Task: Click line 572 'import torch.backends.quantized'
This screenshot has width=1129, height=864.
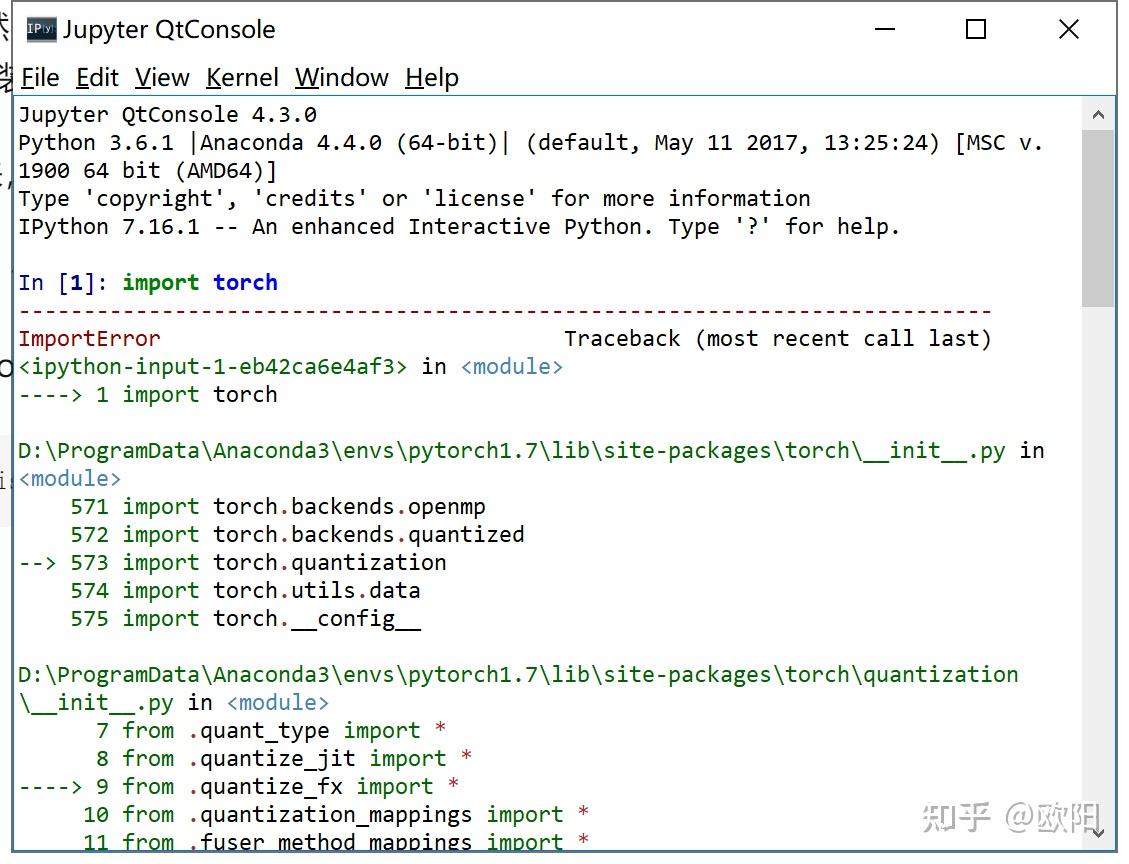Action: pos(297,535)
